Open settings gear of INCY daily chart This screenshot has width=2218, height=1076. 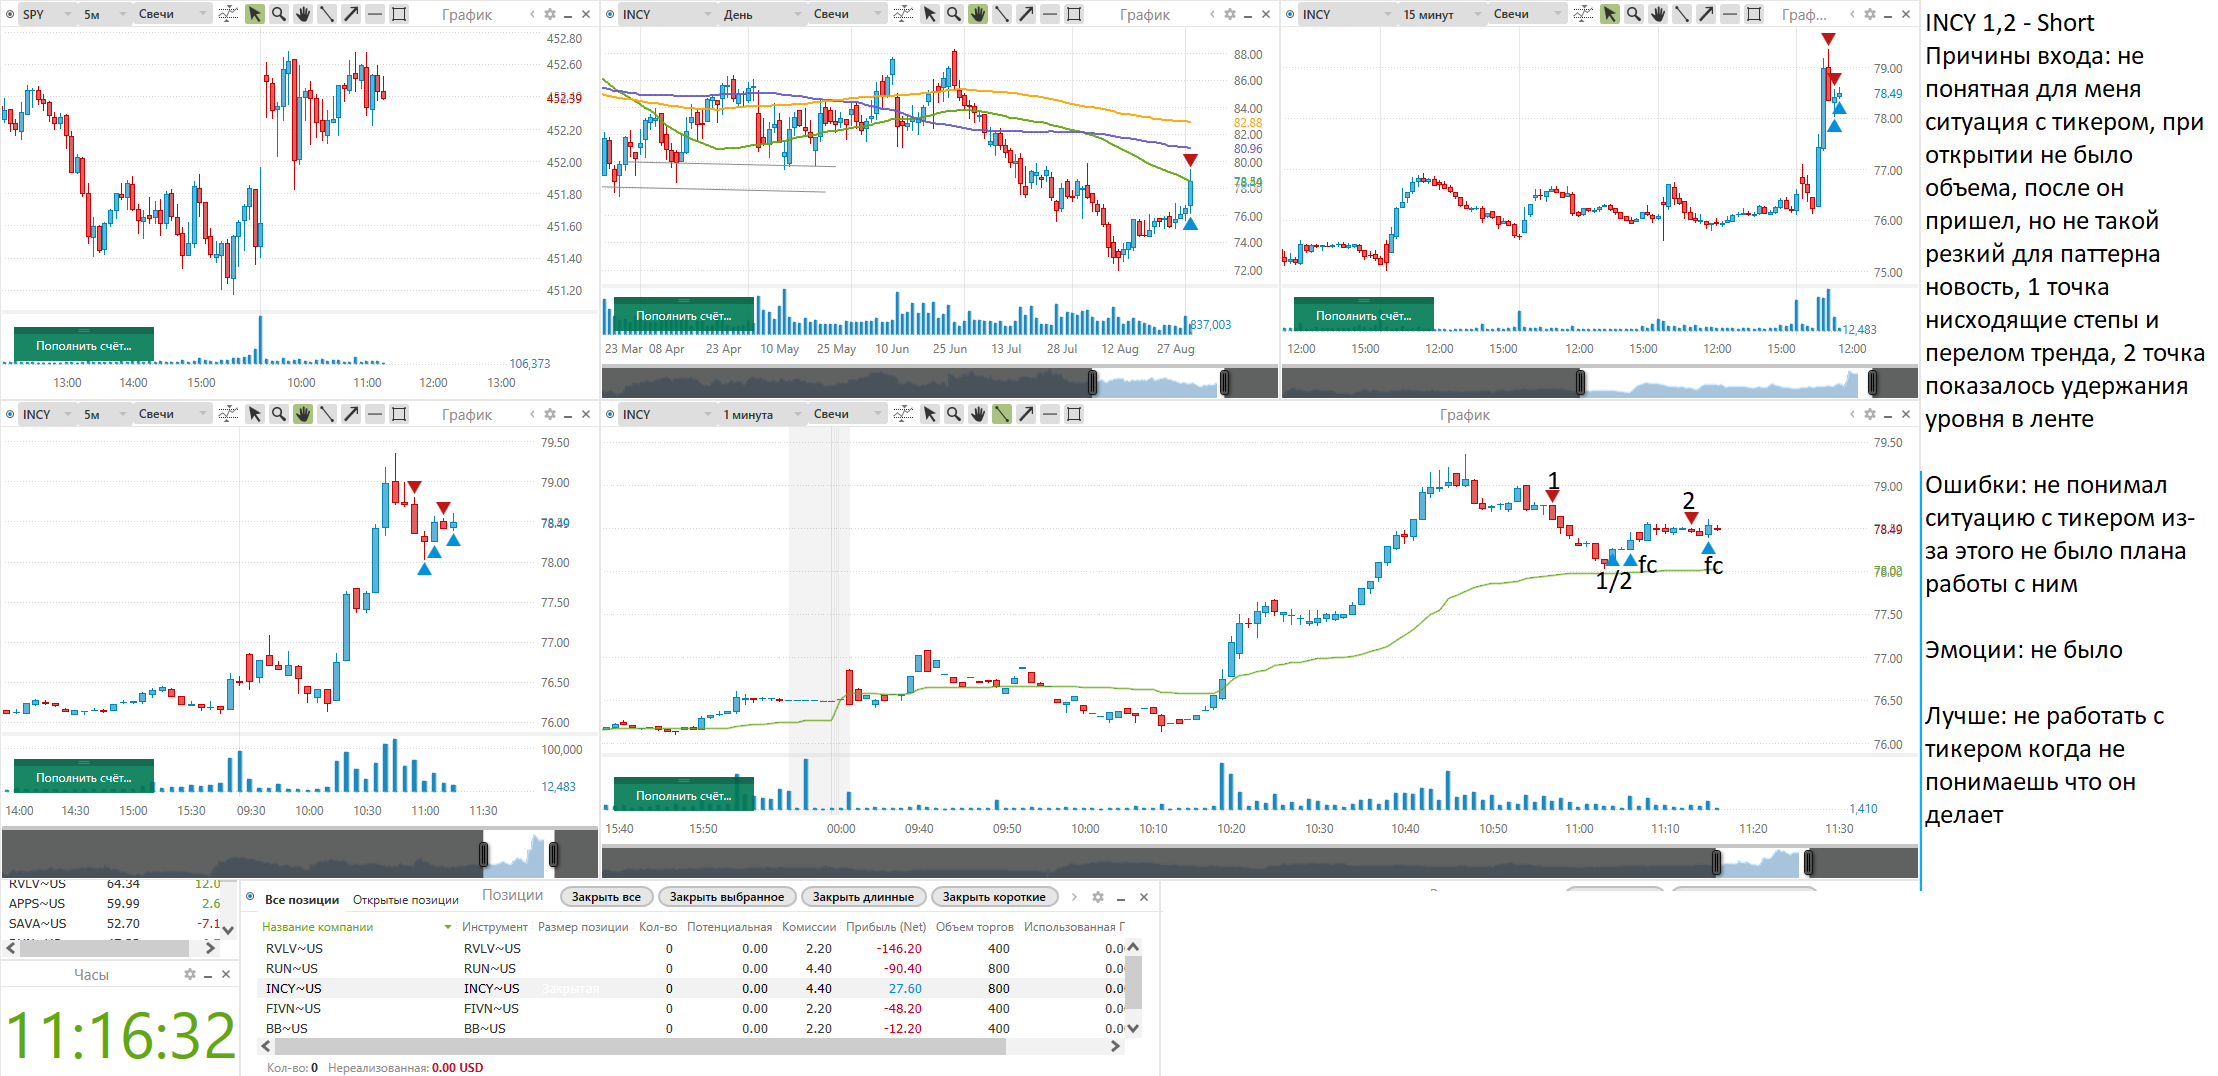(x=1230, y=14)
